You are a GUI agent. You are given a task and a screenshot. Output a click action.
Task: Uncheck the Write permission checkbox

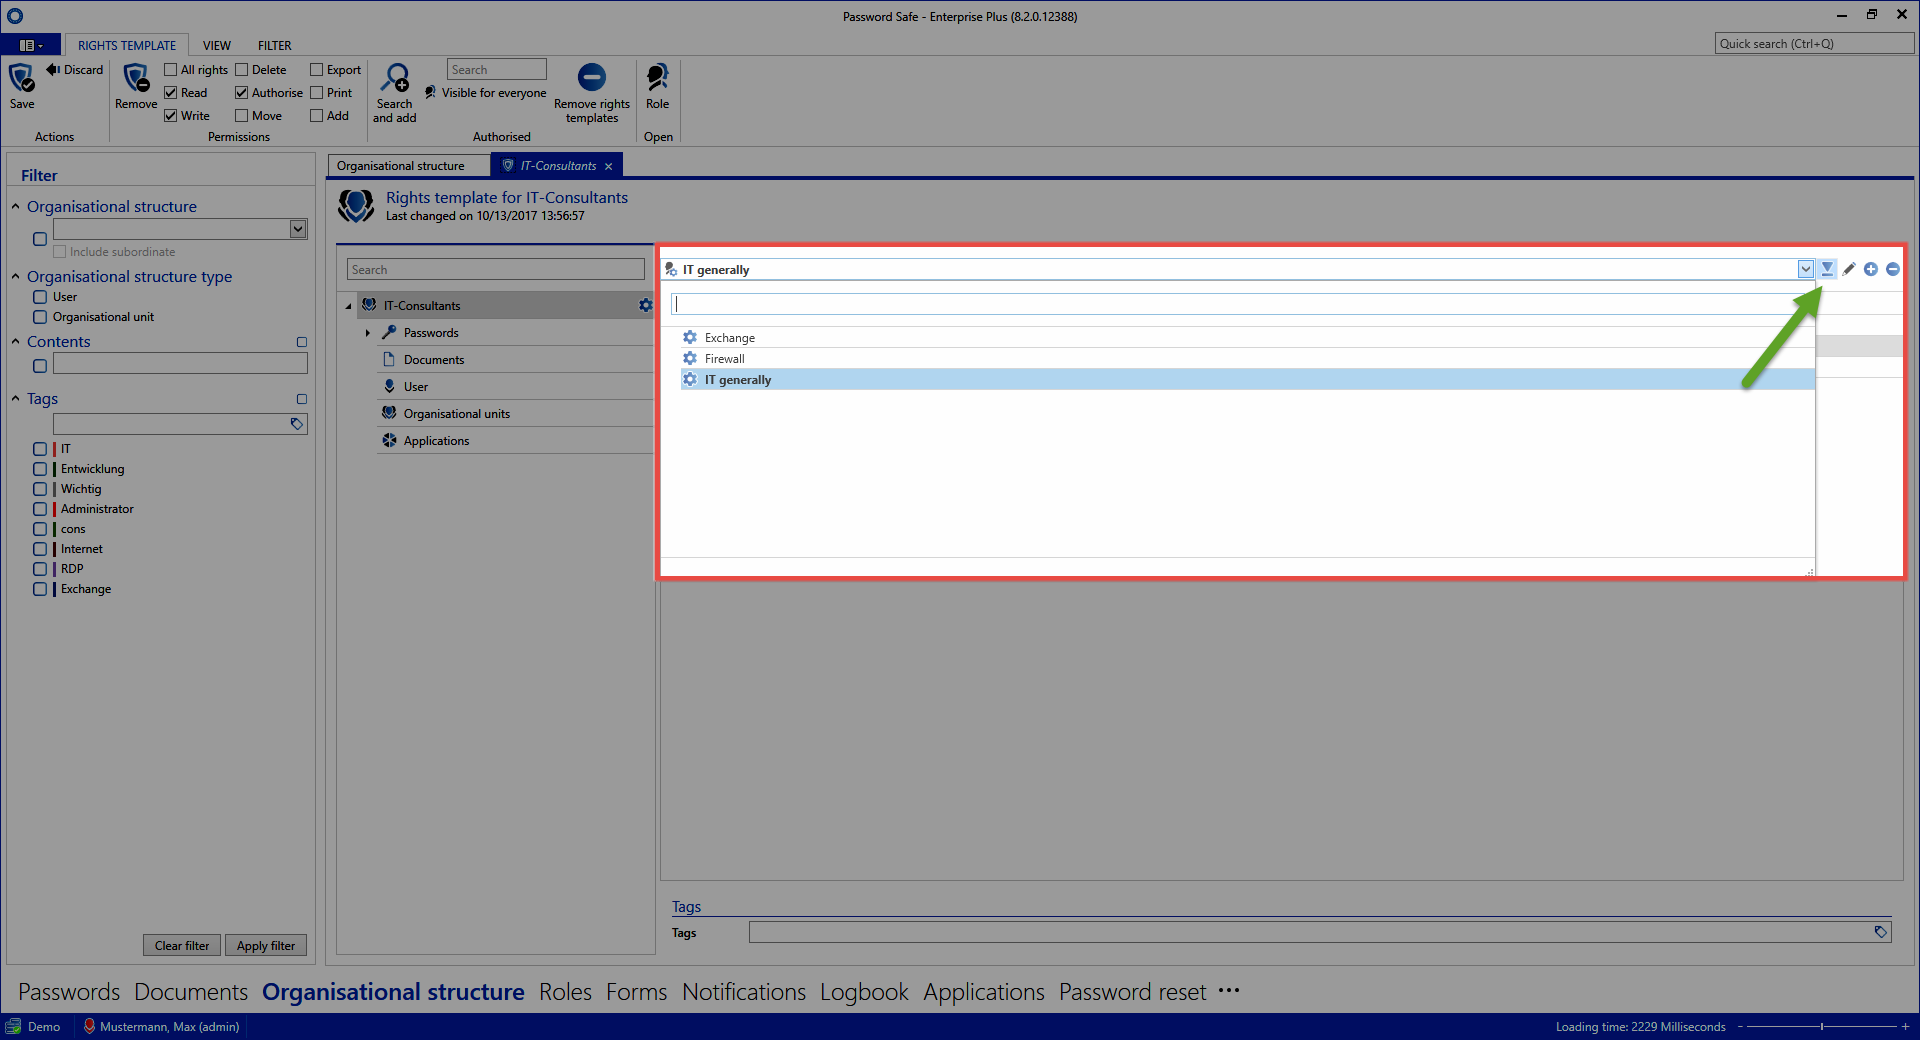(171, 116)
